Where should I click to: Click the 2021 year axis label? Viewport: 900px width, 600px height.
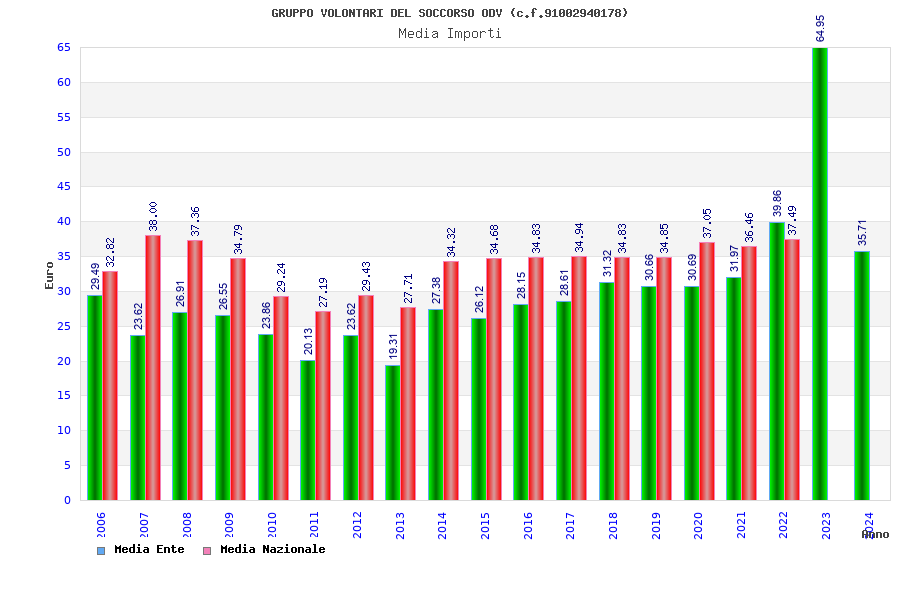point(740,525)
